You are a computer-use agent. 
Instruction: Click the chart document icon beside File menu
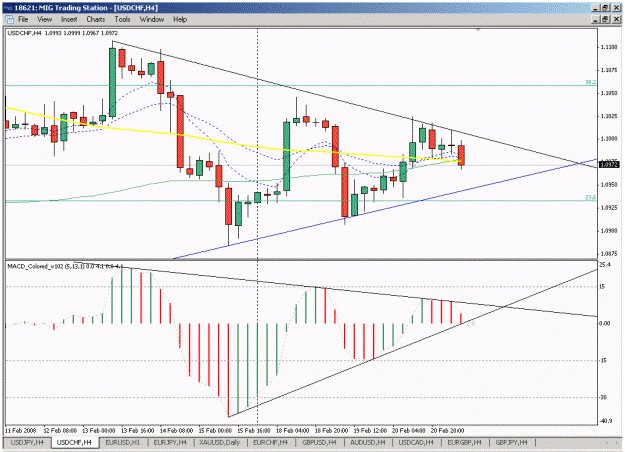[x=9, y=19]
